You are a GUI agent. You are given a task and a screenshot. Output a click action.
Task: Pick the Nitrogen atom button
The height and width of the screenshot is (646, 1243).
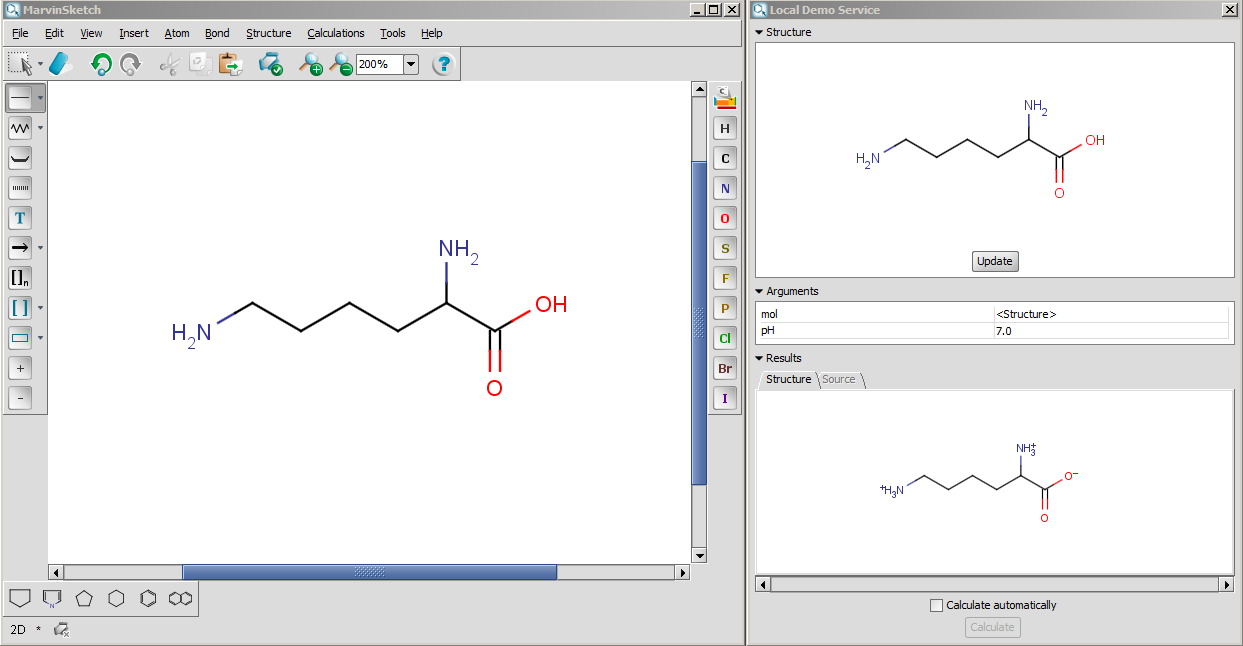[x=725, y=189]
